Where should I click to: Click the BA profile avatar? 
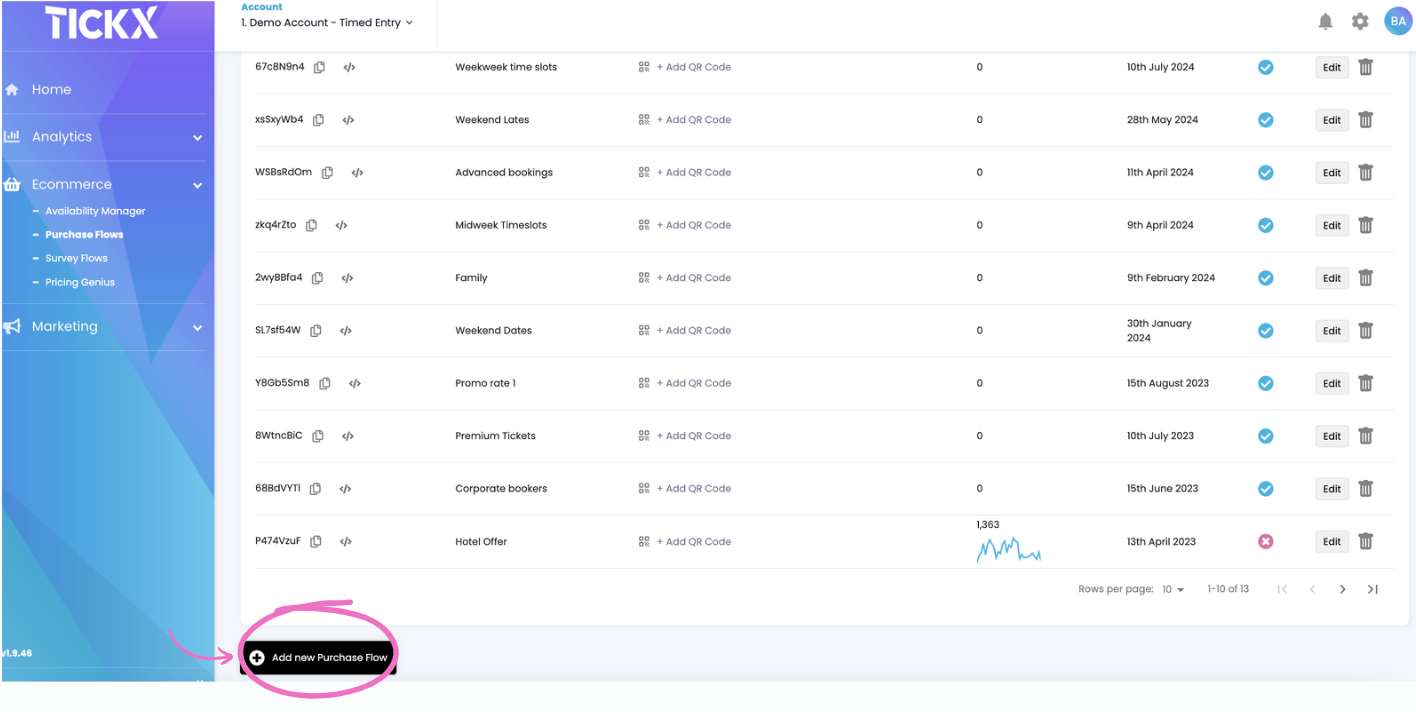click(x=1398, y=20)
